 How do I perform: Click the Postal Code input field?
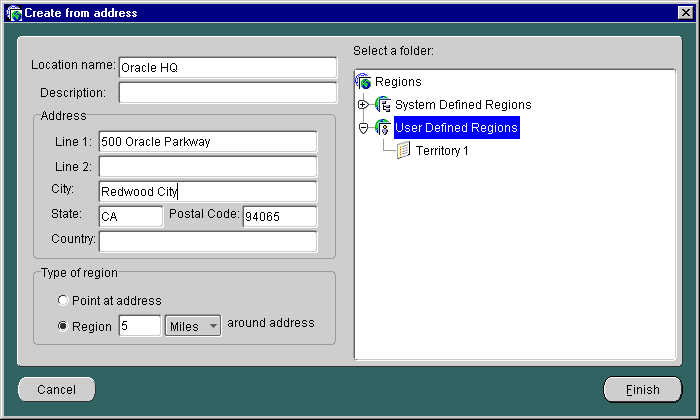(280, 216)
